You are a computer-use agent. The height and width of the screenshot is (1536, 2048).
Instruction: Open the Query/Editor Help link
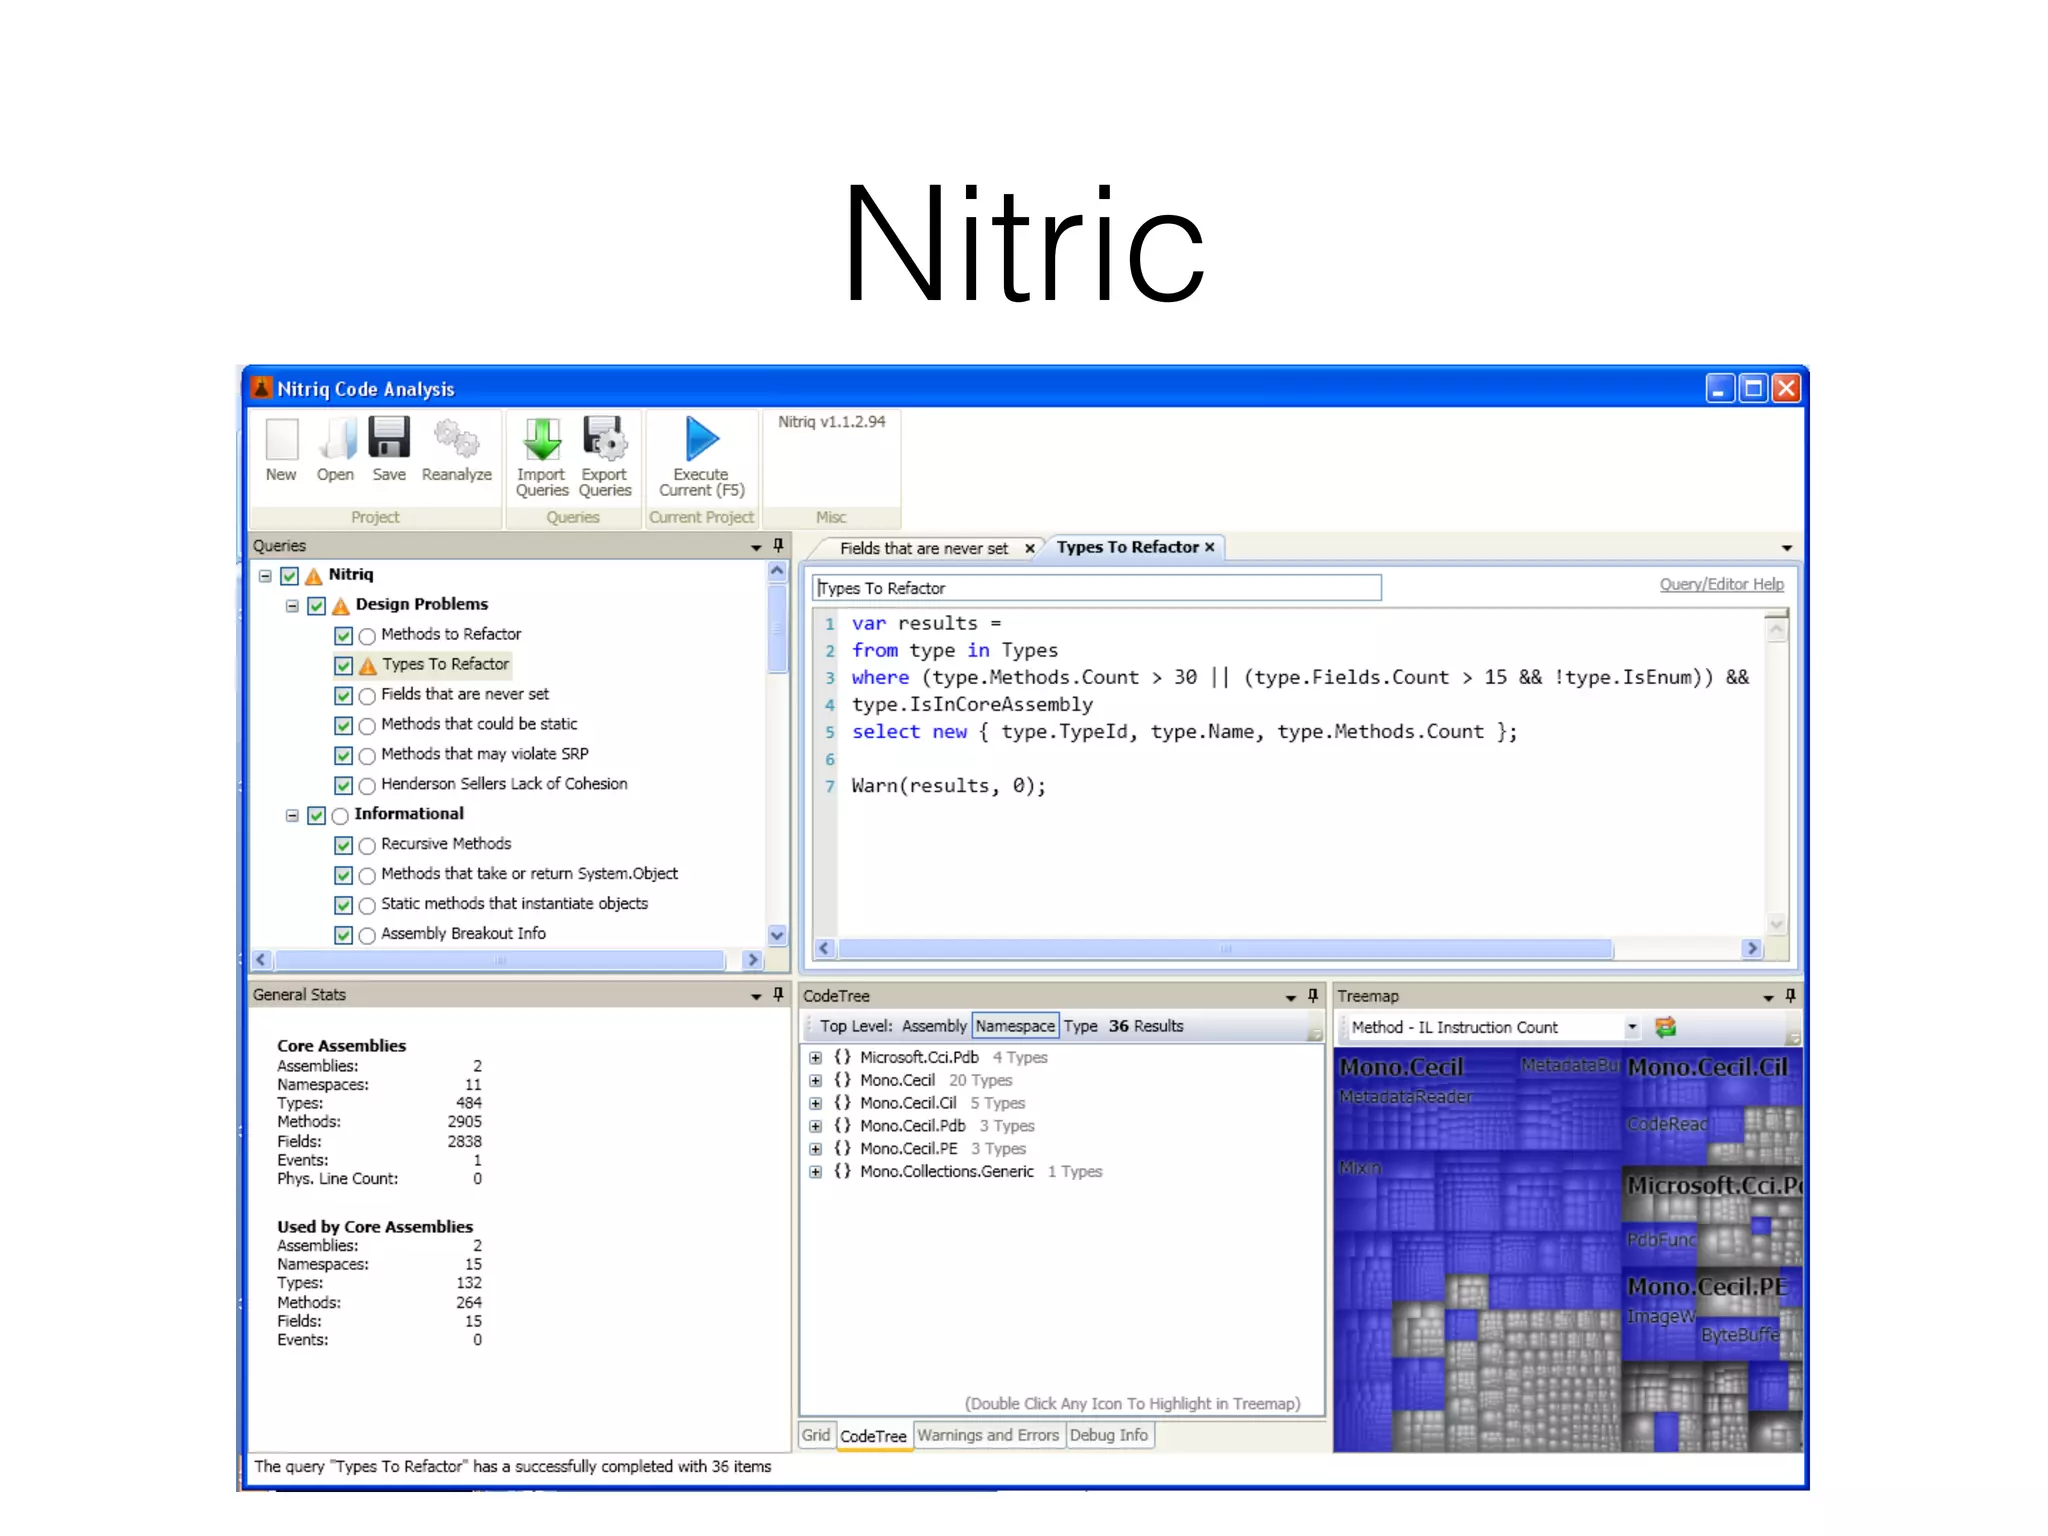click(x=1721, y=584)
